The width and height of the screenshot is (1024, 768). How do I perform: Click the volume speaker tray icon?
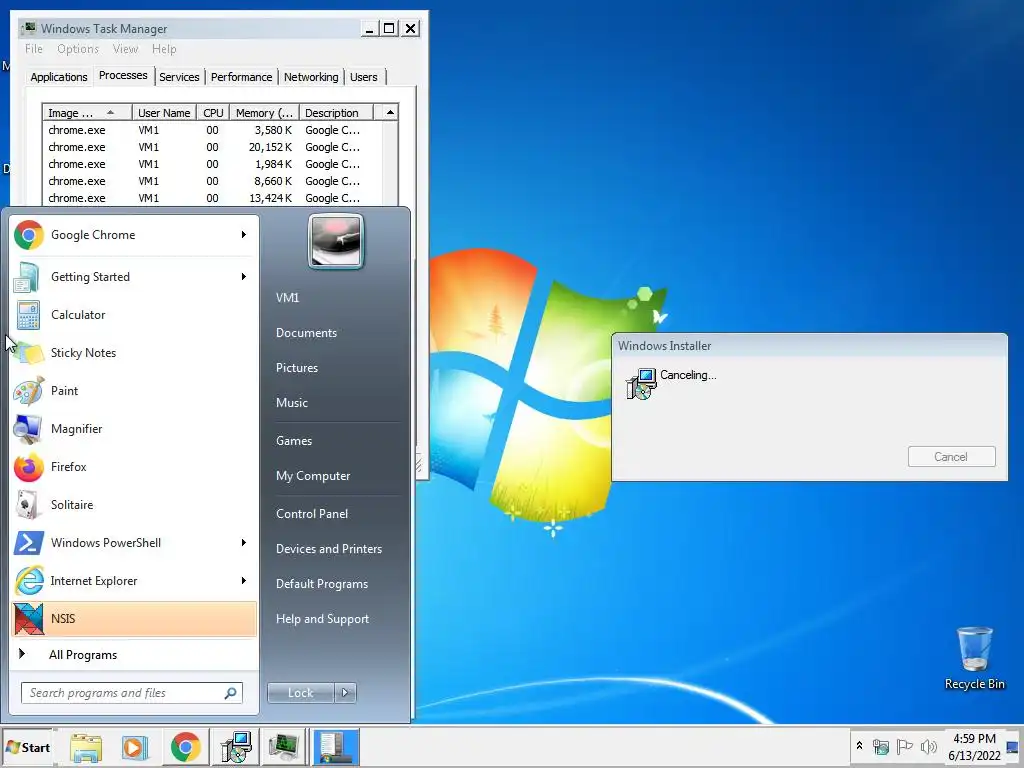928,746
